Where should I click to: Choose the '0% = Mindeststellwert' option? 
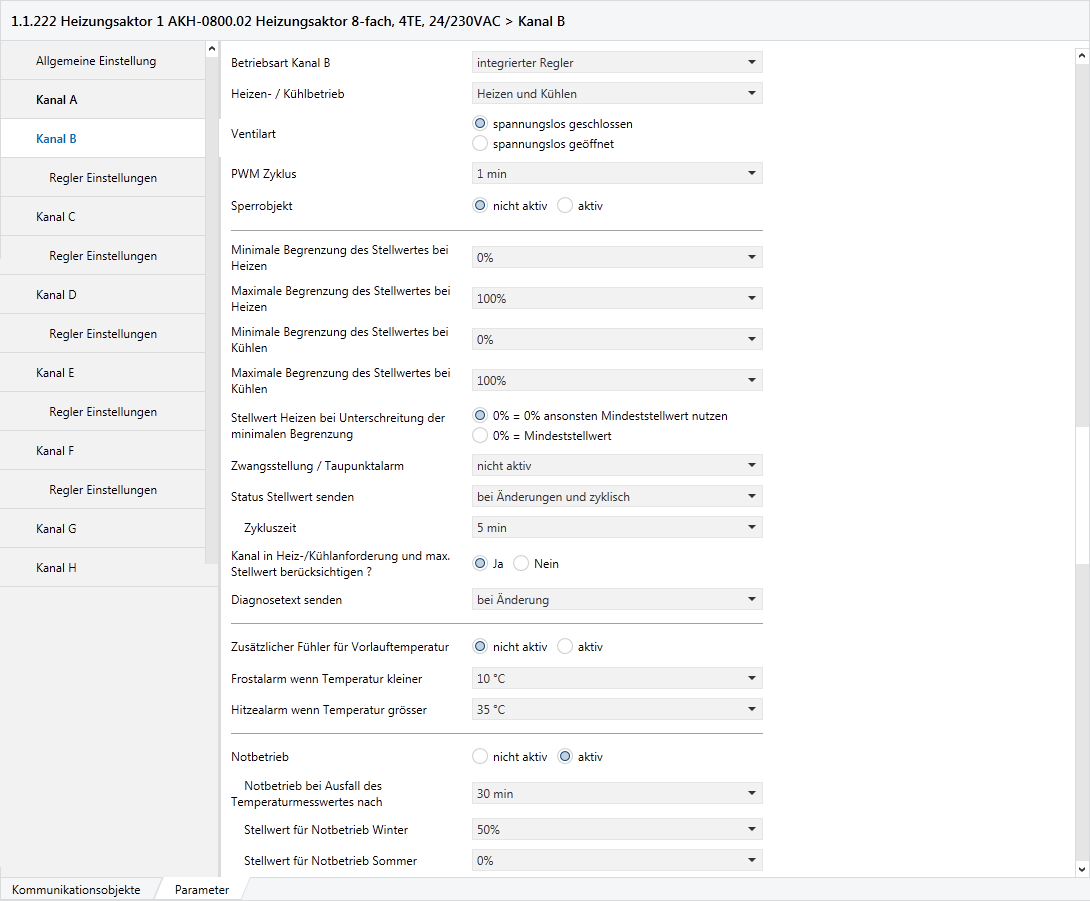click(480, 436)
